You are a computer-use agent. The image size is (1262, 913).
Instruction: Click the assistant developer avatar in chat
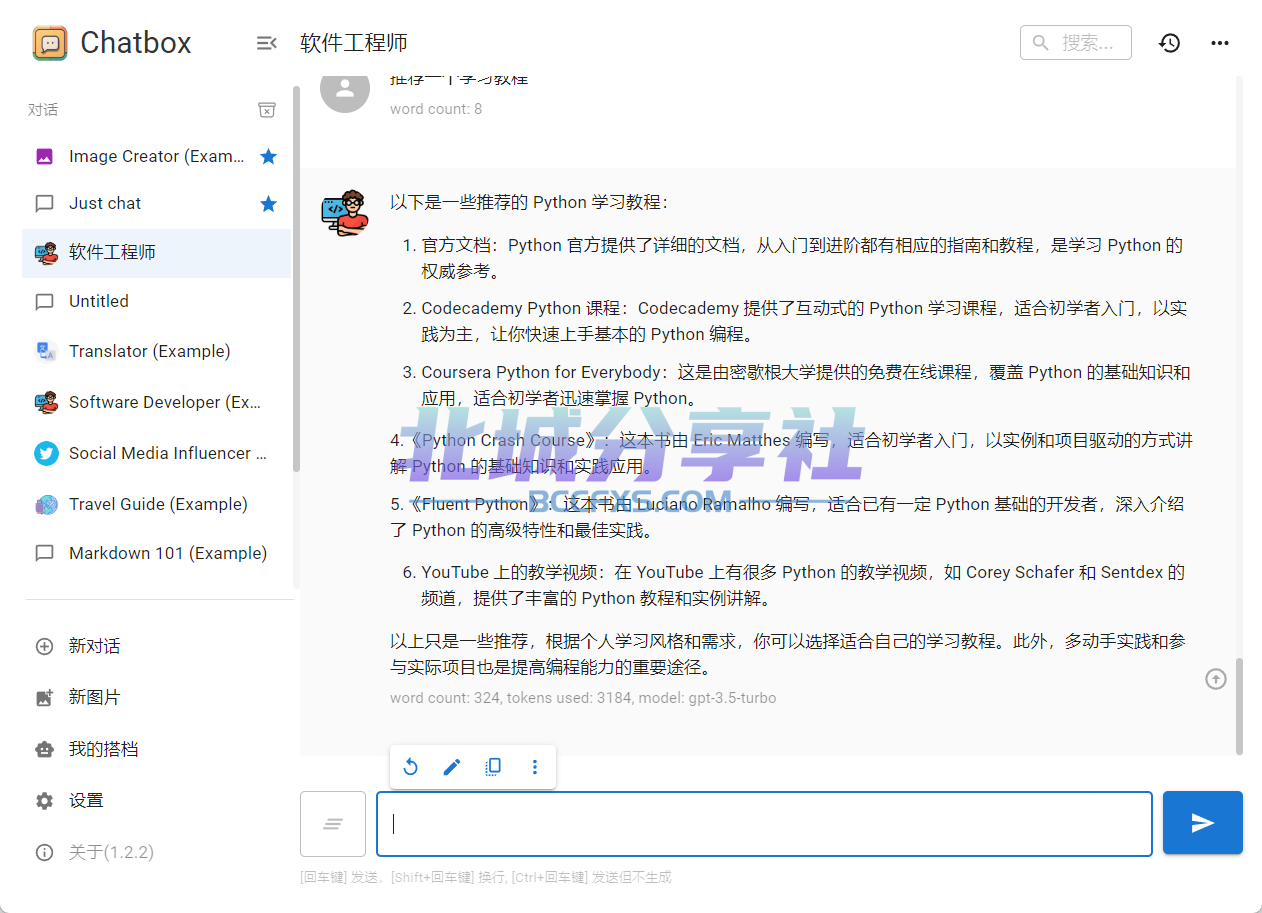pos(345,212)
